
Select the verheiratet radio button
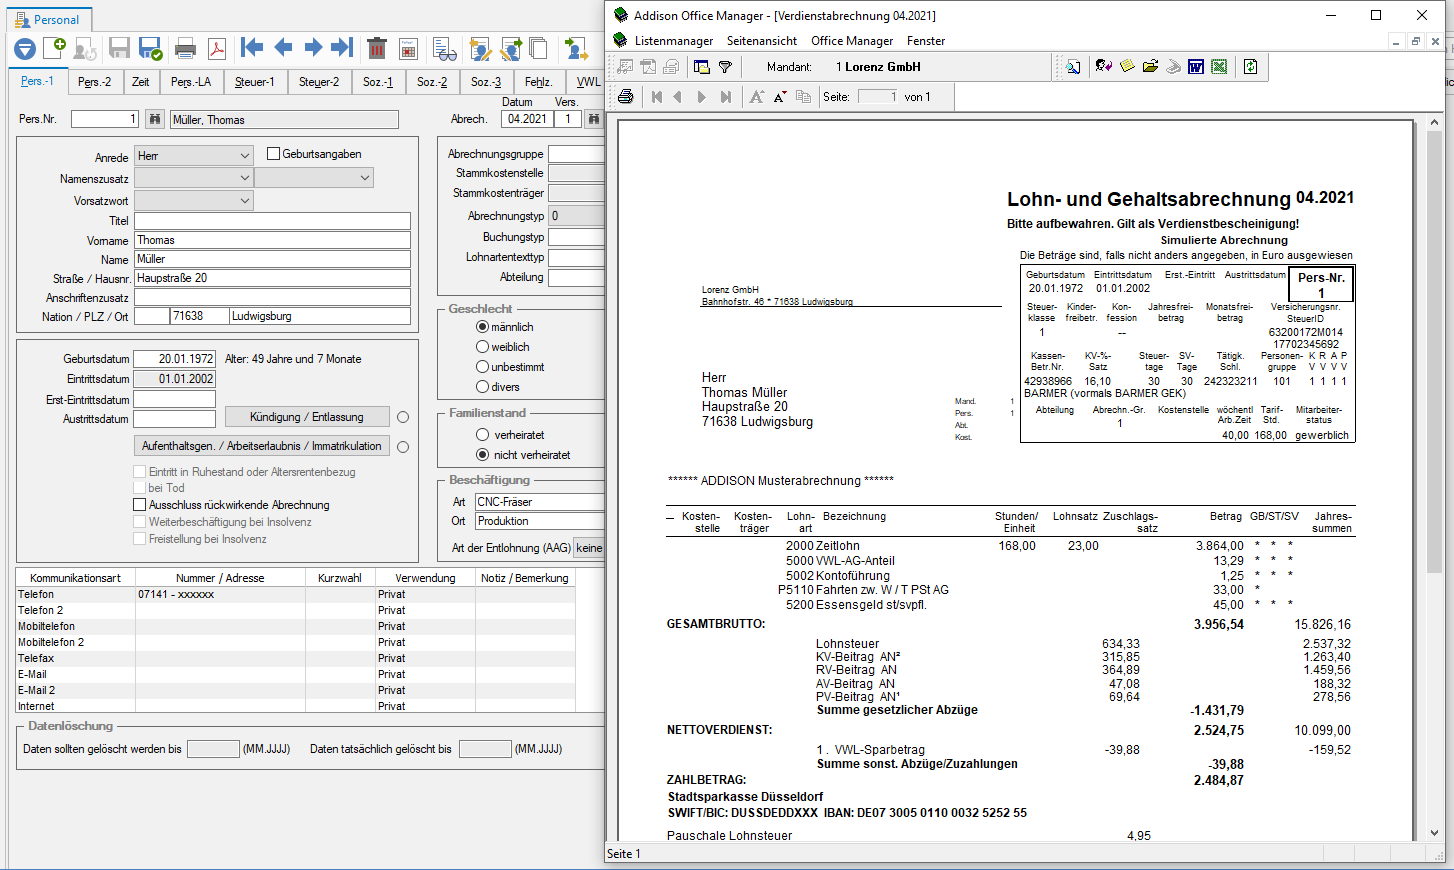(483, 435)
